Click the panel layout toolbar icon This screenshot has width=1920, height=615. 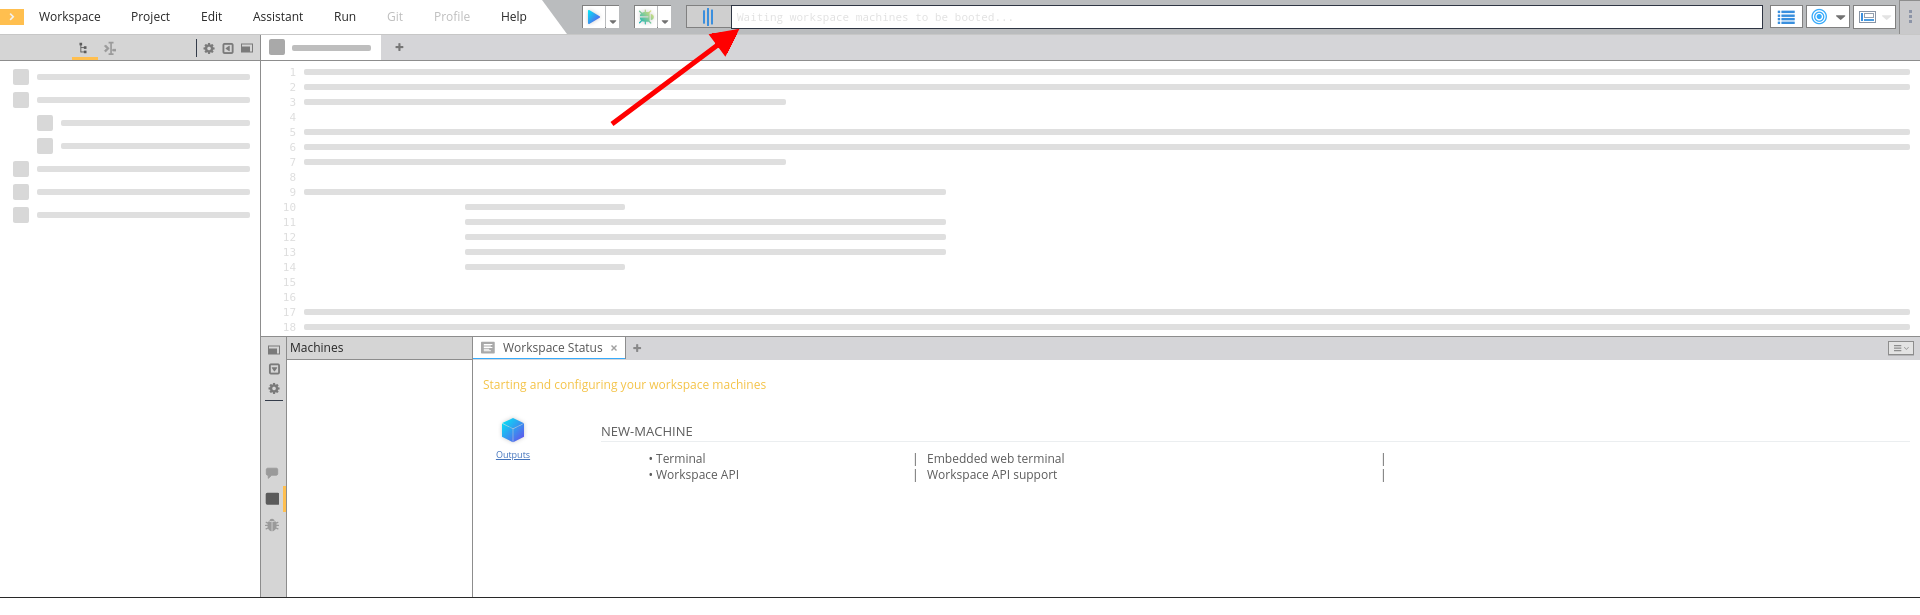pyautogui.click(x=1867, y=17)
